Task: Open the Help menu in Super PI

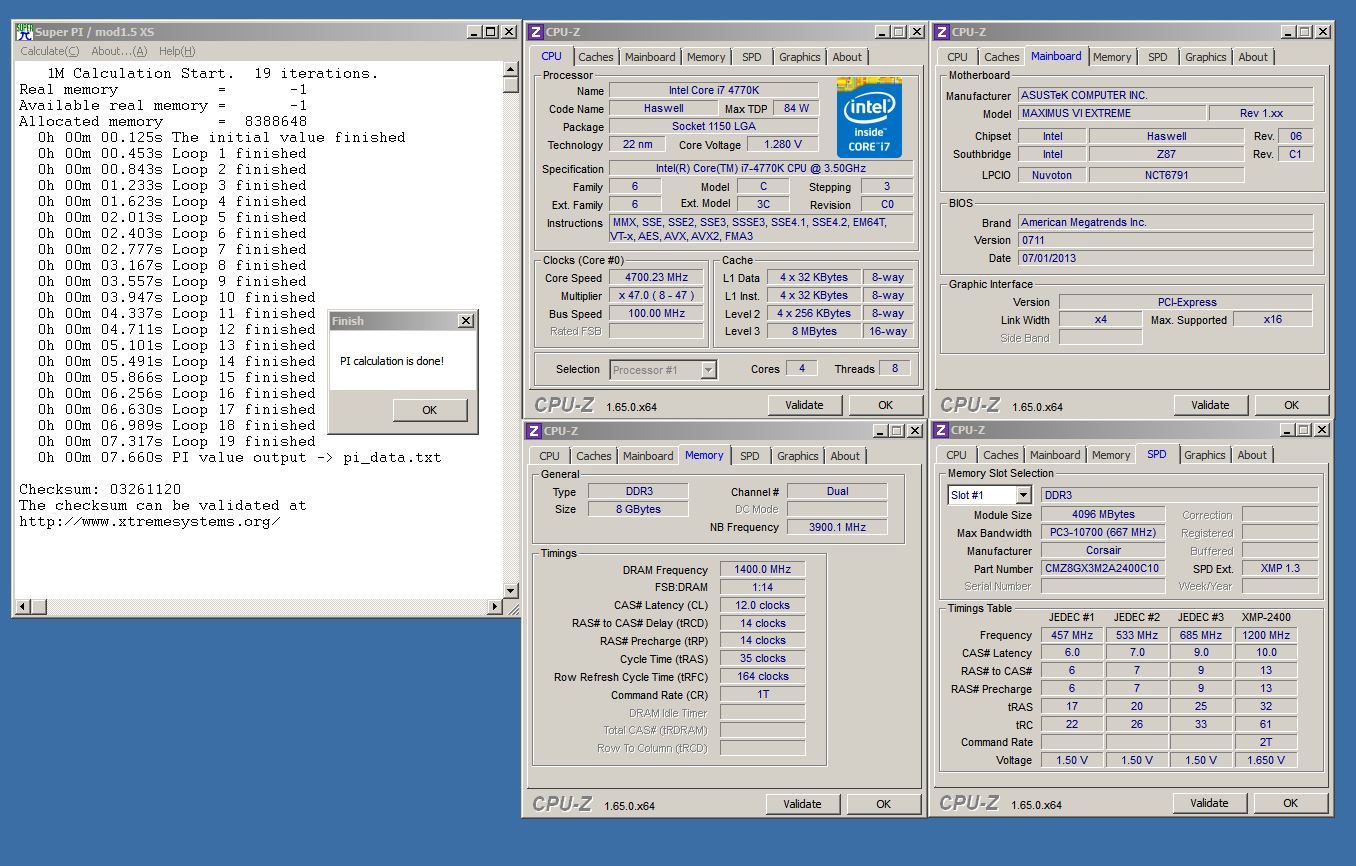Action: tap(177, 51)
